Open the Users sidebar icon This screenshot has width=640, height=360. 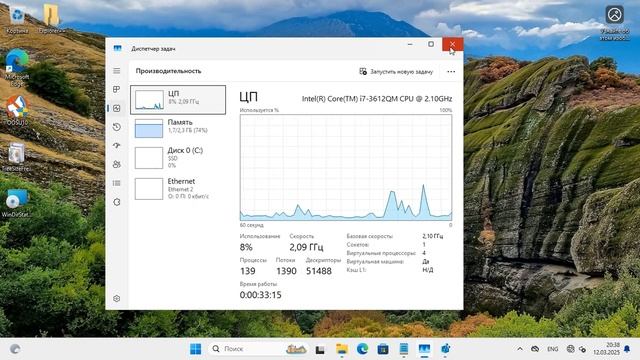coord(117,164)
